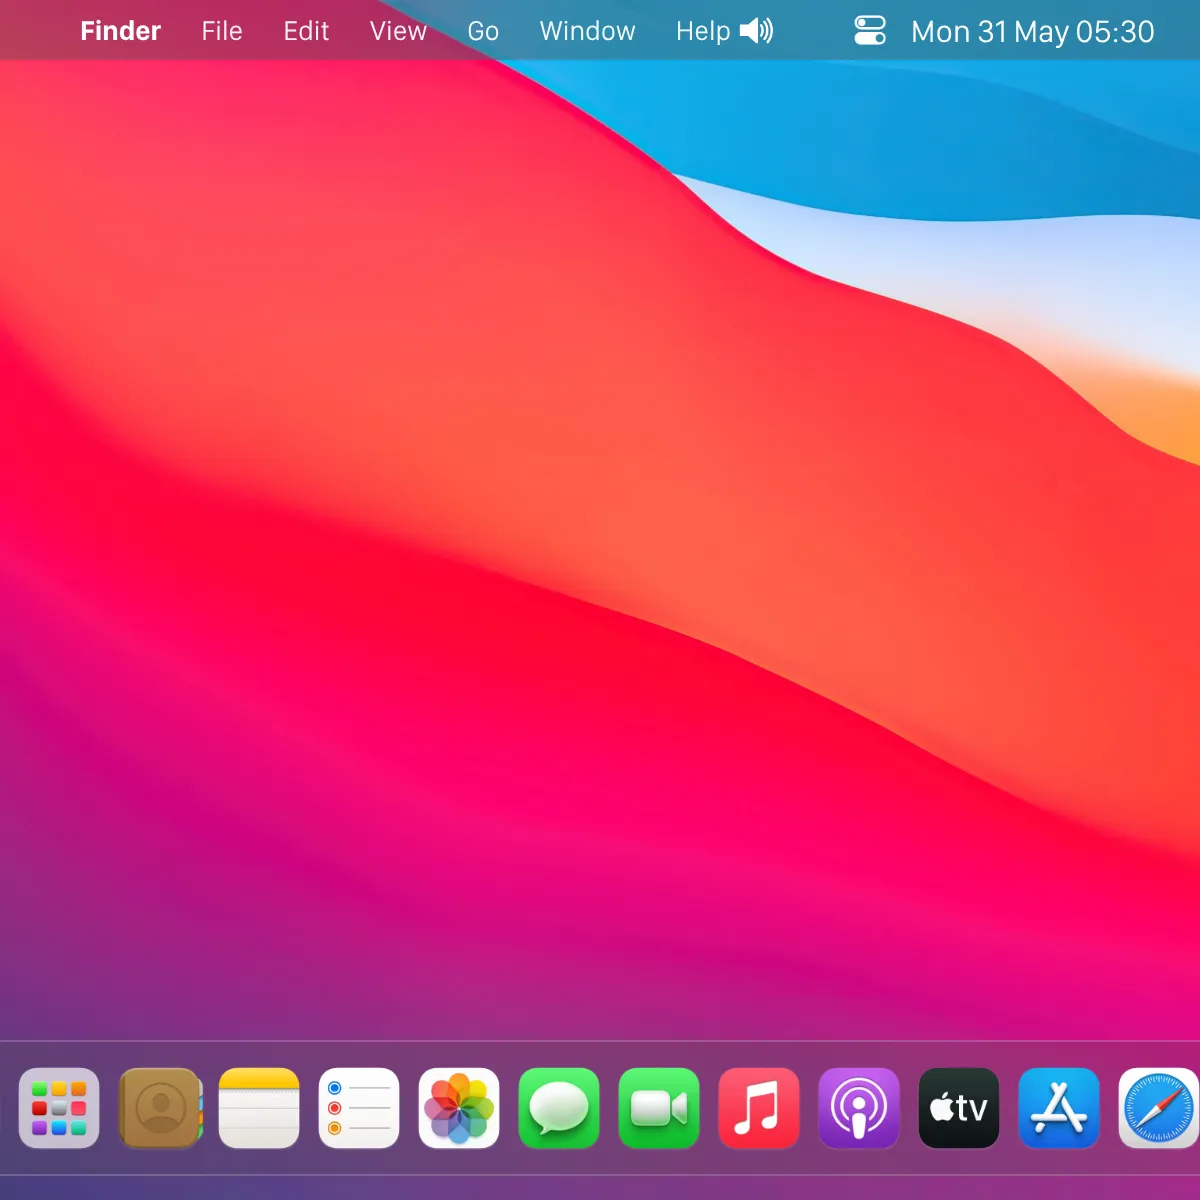This screenshot has height=1200, width=1200.
Task: Start the FaceTime app
Action: coord(659,1108)
